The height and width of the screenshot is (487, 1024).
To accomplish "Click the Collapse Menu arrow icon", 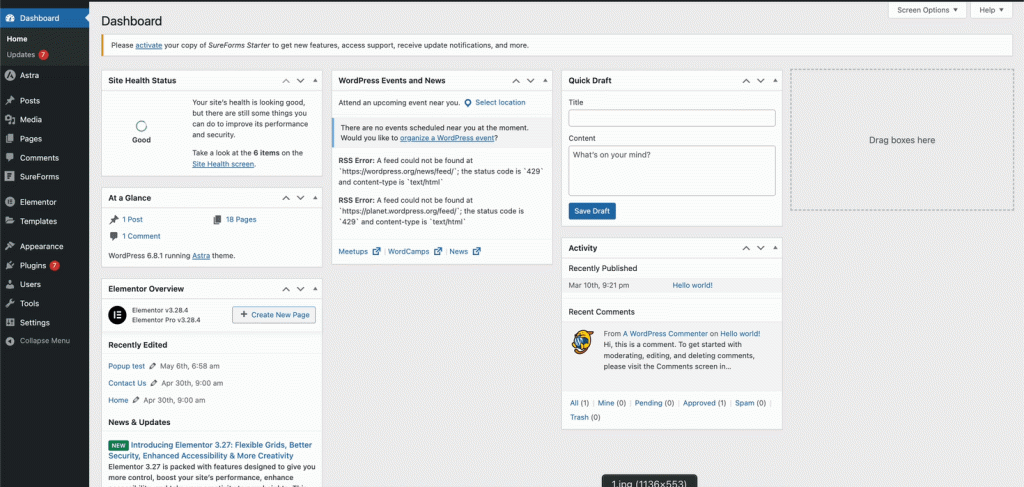I will tap(10, 341).
